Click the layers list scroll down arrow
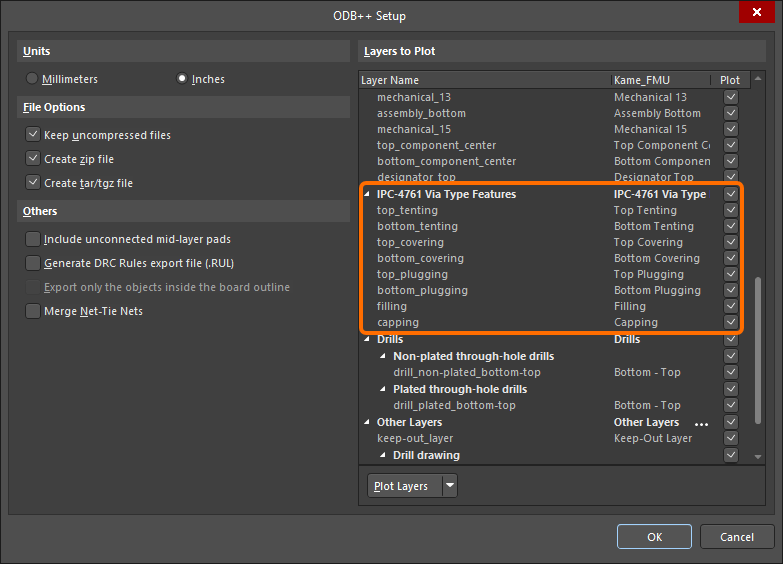Image resolution: width=783 pixels, height=564 pixels. click(x=758, y=456)
